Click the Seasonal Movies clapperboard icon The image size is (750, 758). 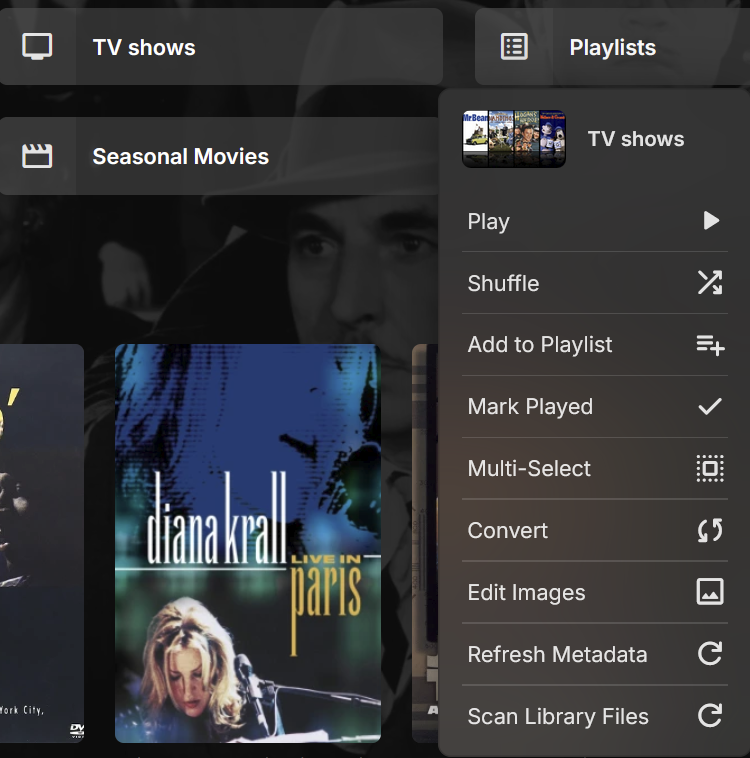tap(37, 156)
